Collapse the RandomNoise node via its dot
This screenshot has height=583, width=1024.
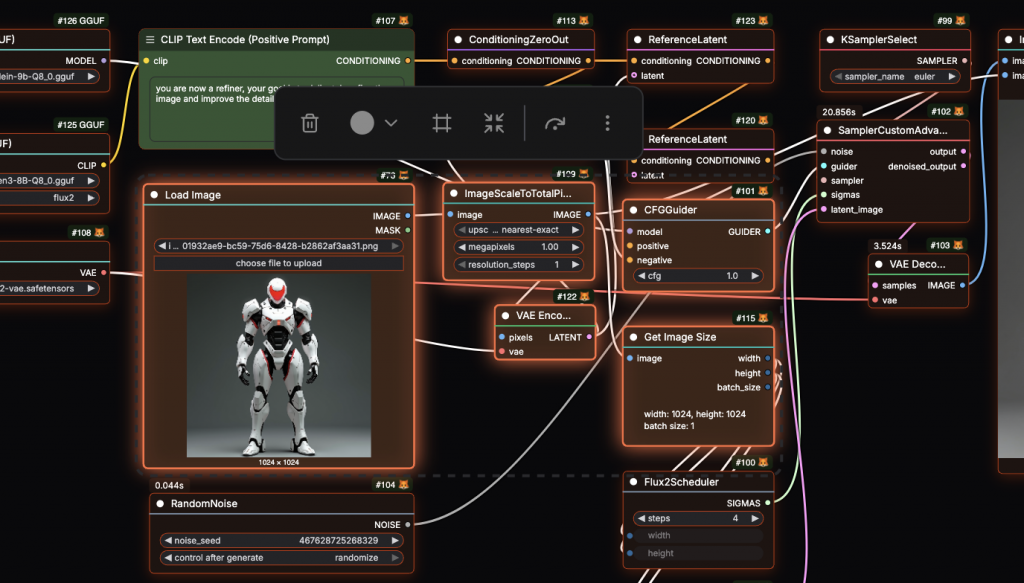pos(161,504)
